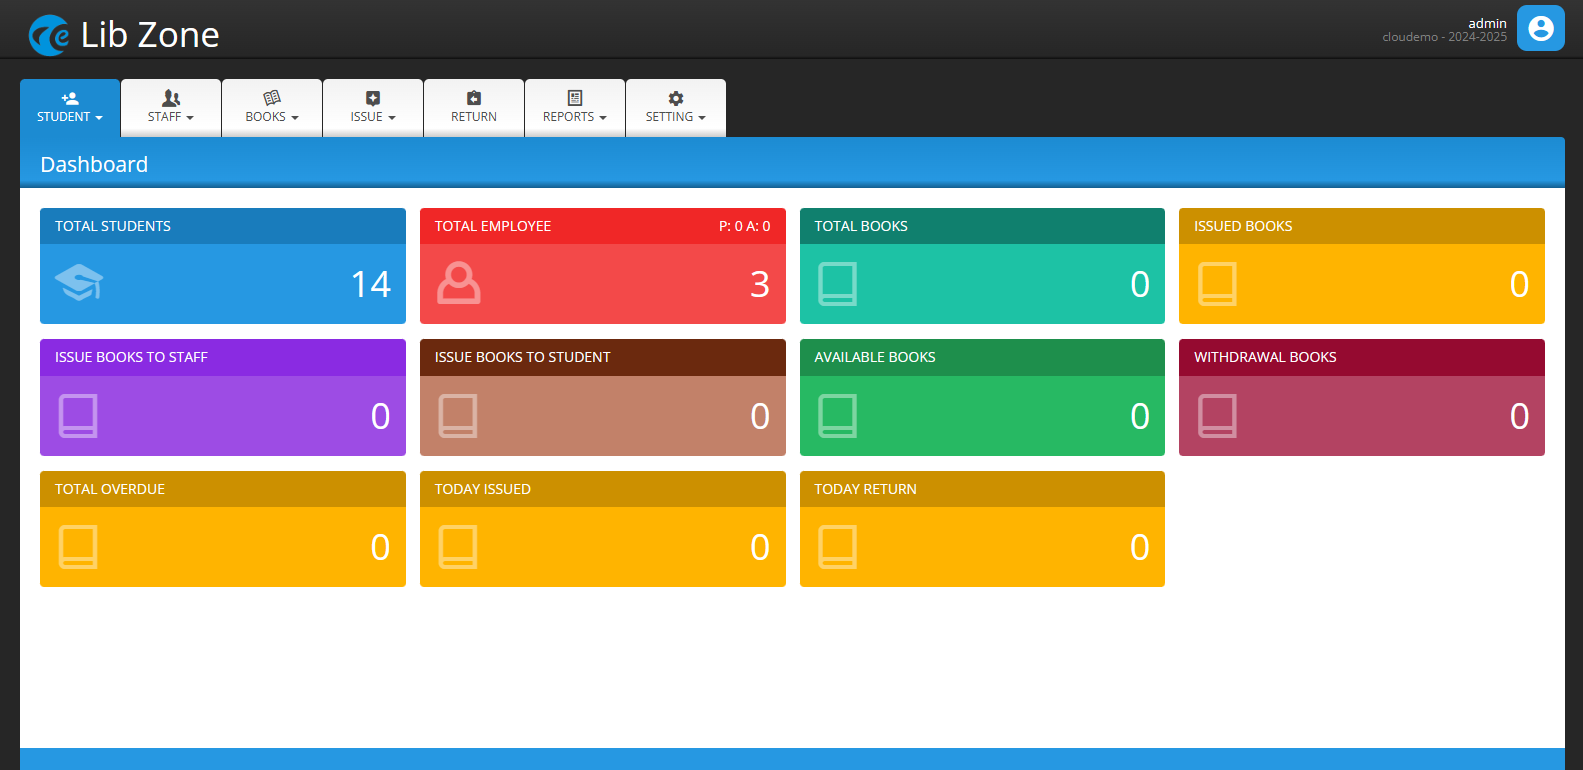Open the Issue dropdown menu
This screenshot has height=770, width=1583.
[x=373, y=108]
